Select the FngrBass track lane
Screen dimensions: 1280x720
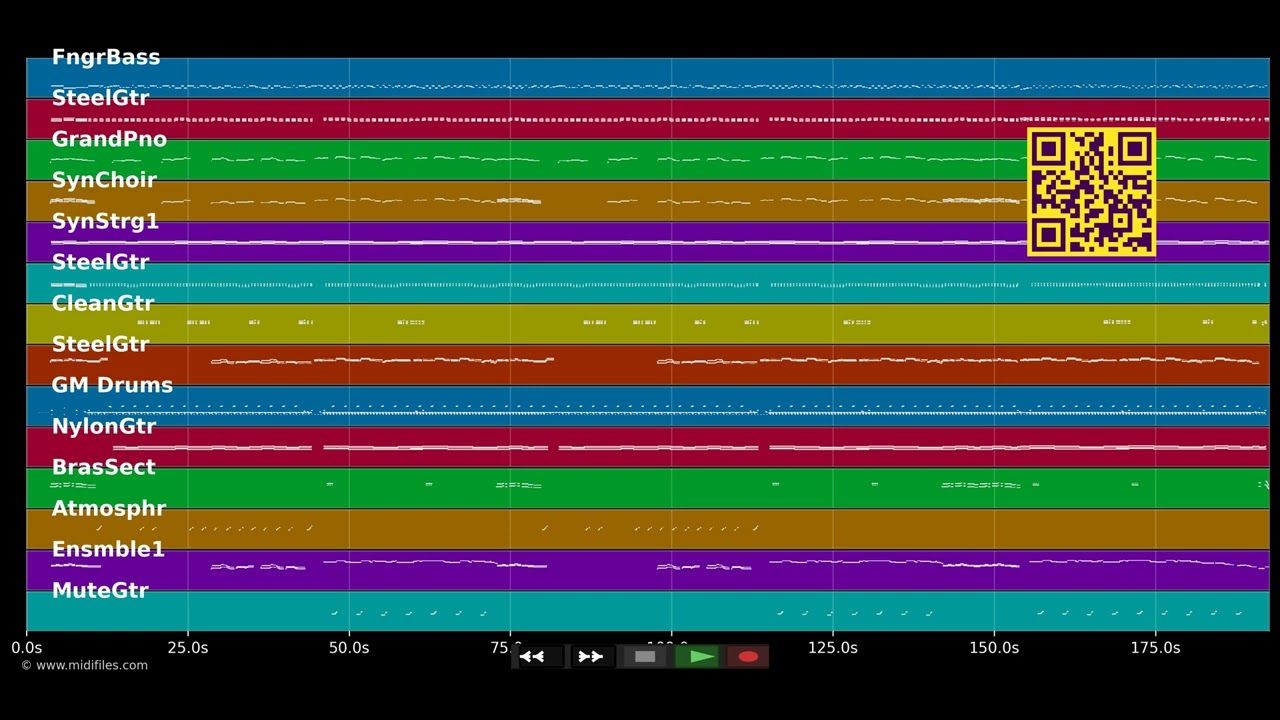(648, 78)
